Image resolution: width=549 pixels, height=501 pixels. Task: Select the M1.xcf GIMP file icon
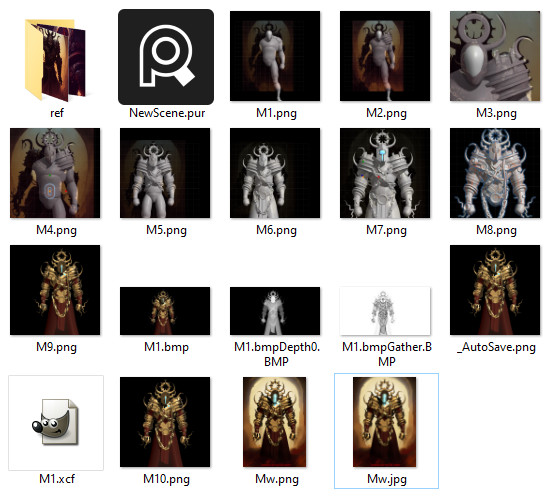coord(56,423)
